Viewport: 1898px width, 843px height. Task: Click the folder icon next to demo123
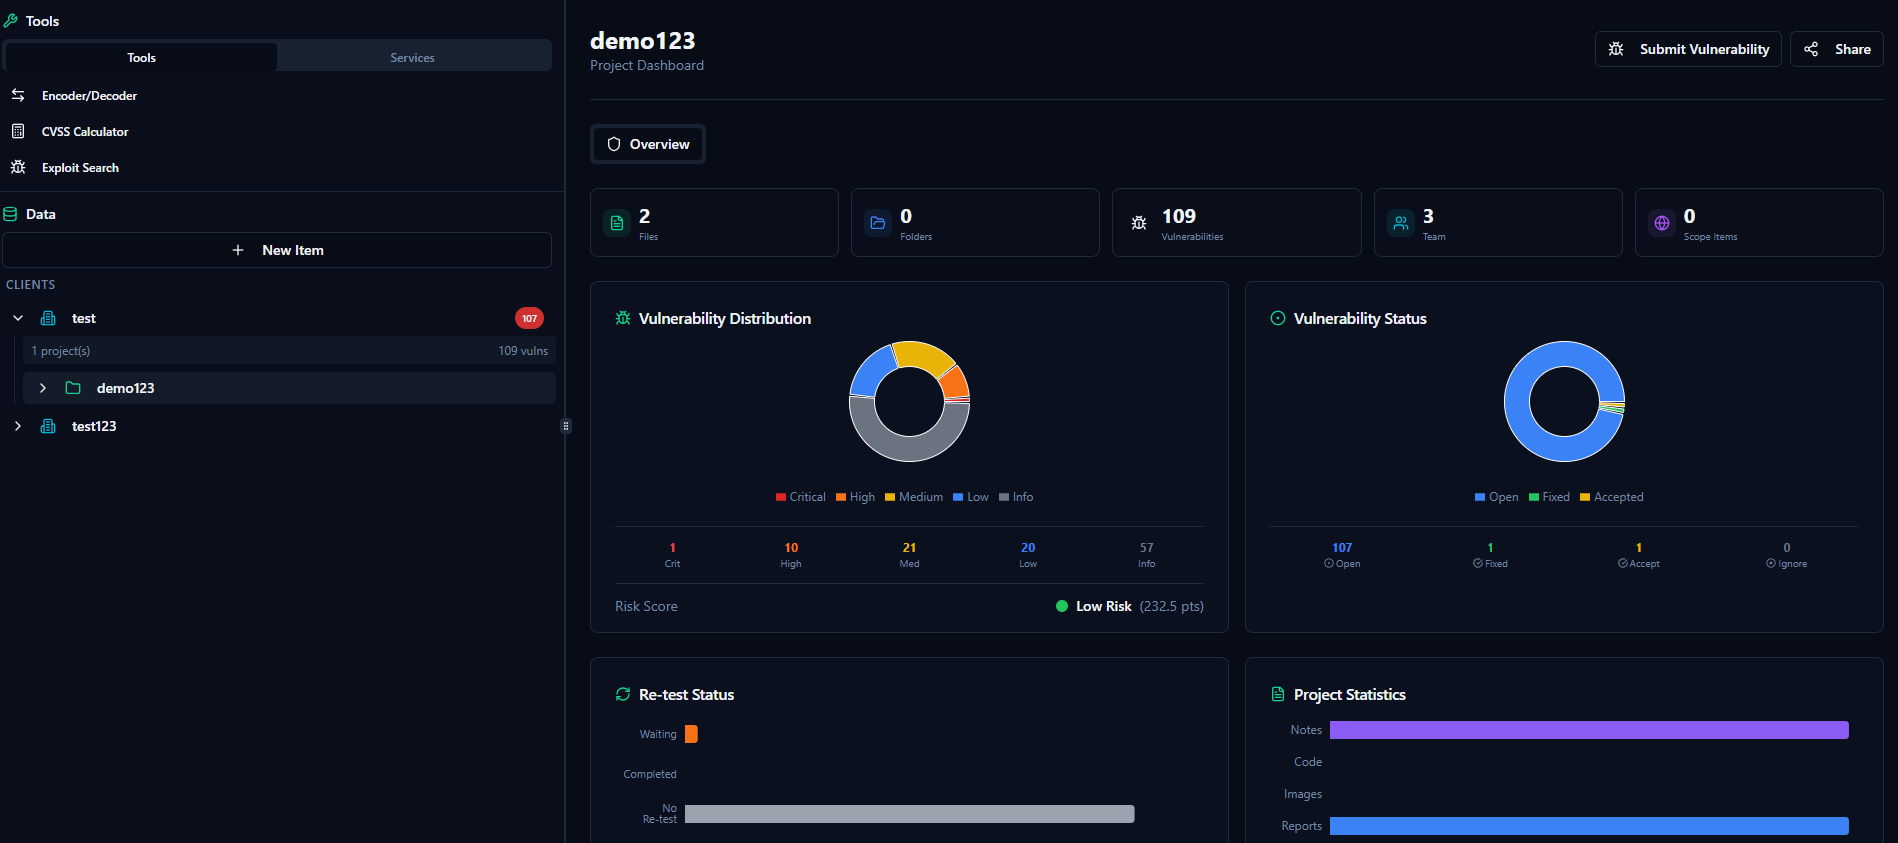[x=73, y=388]
